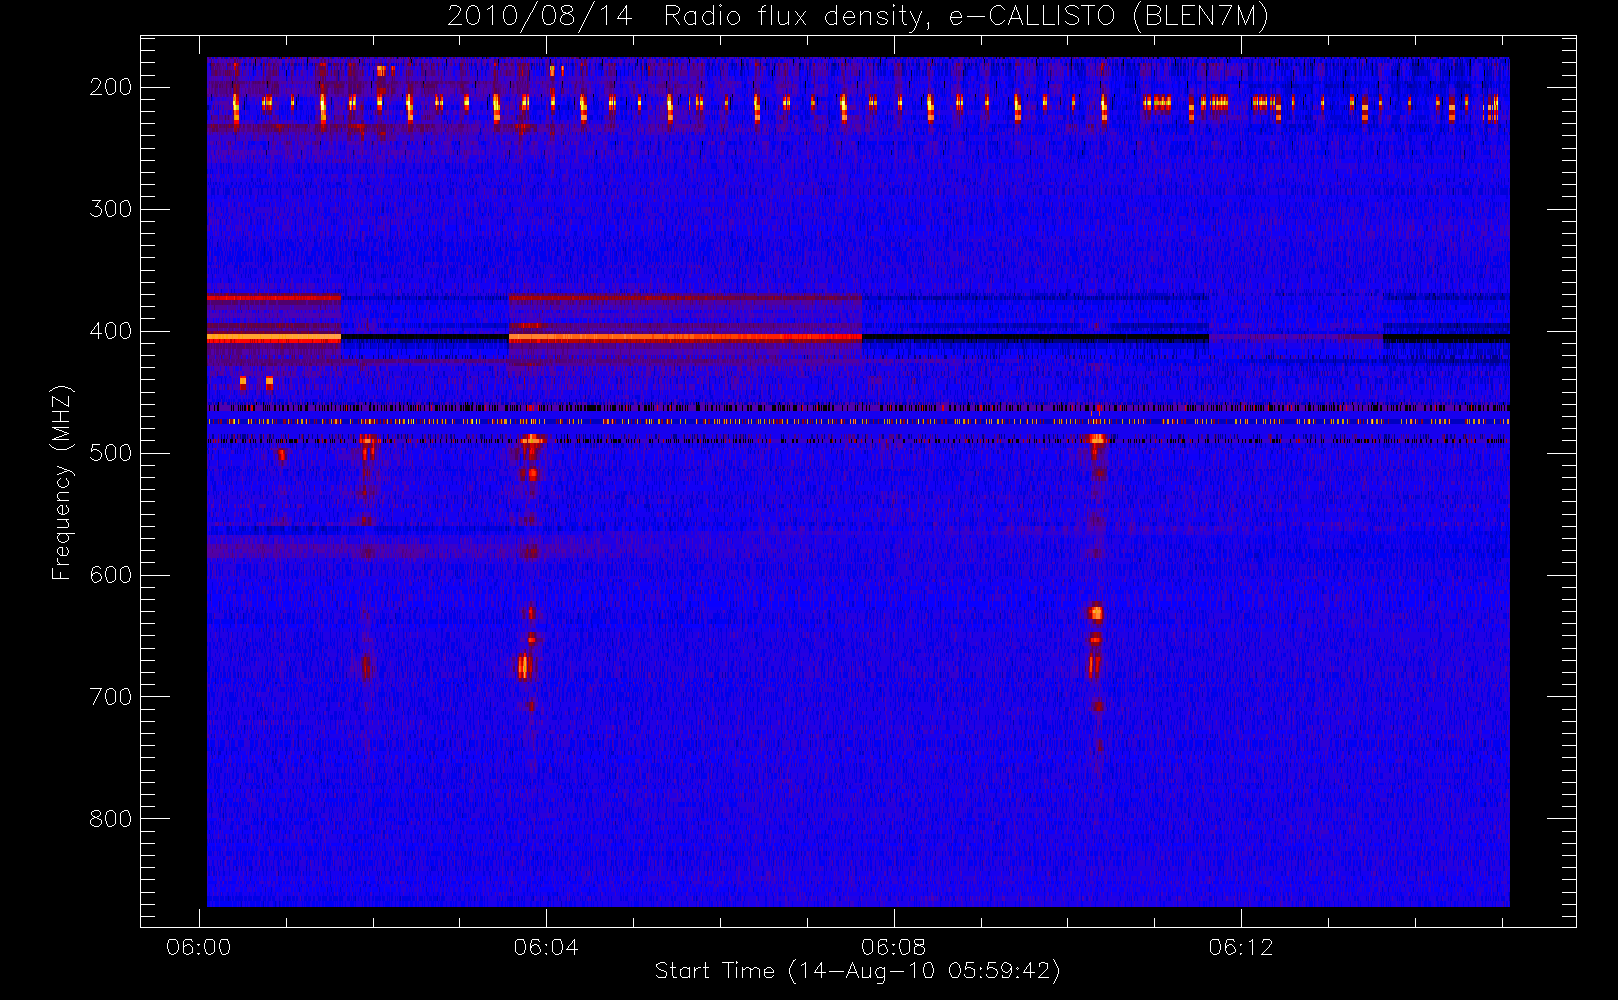This screenshot has width=1618, height=1000.
Task: Click the 400 frequency tick label
Action: 110,331
